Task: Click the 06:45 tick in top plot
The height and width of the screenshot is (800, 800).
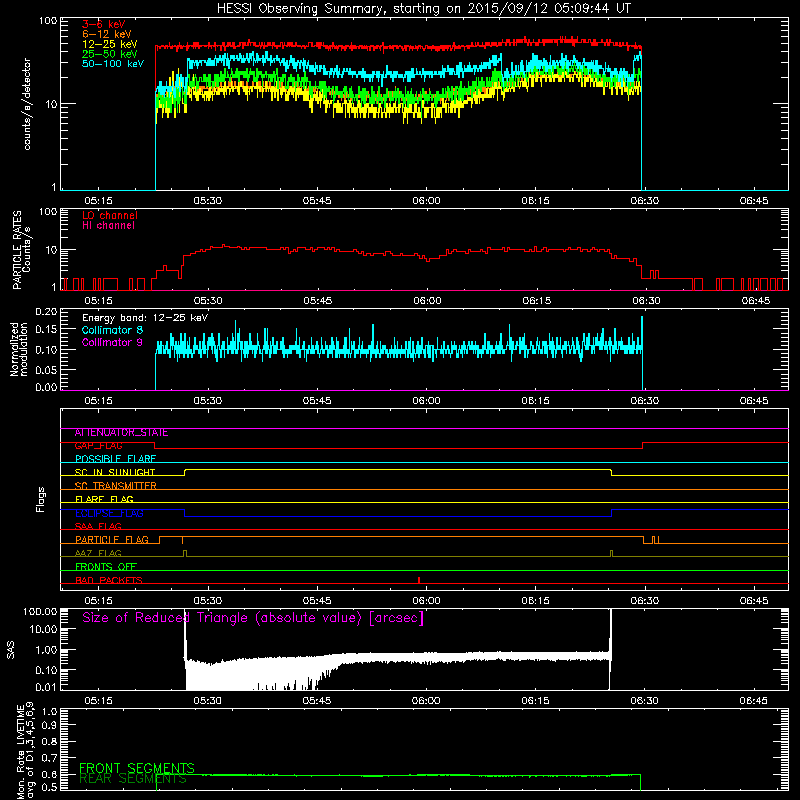Action: pyautogui.click(x=754, y=201)
